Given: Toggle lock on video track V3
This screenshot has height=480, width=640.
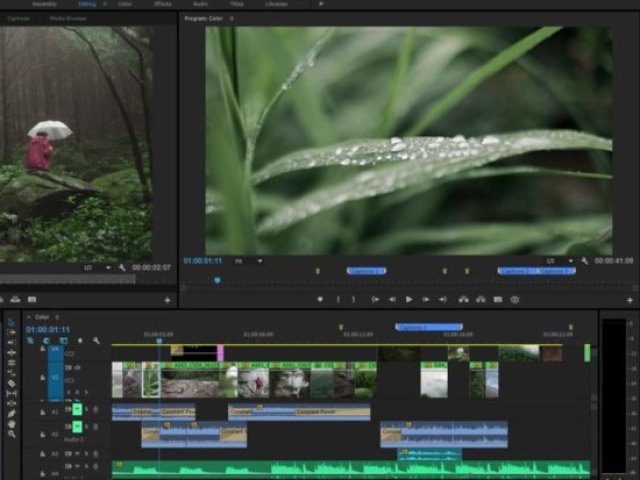Looking at the screenshot, I should click(x=42, y=378).
